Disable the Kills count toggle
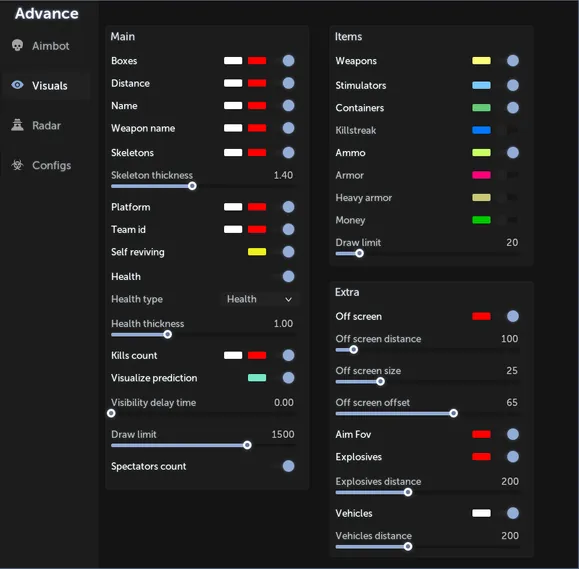Screen dimensions: 579x569 pos(285,355)
